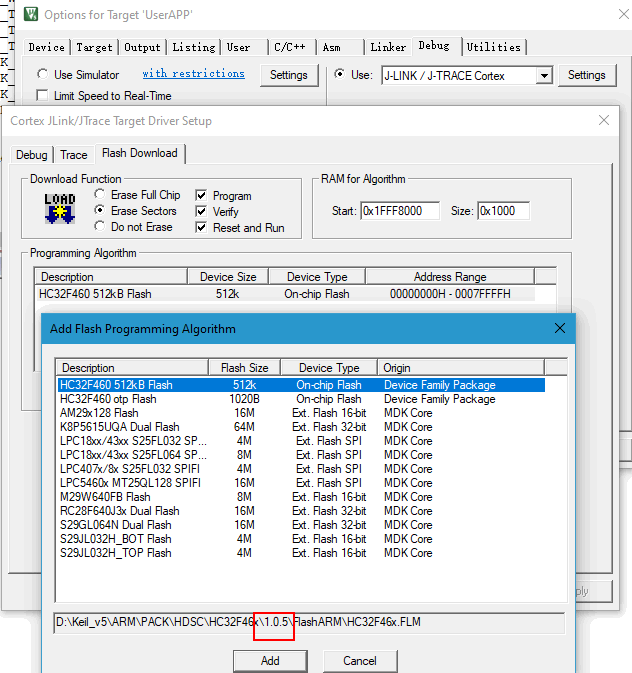
Task: Select the M29W640FB Flash row
Action: (x=301, y=497)
